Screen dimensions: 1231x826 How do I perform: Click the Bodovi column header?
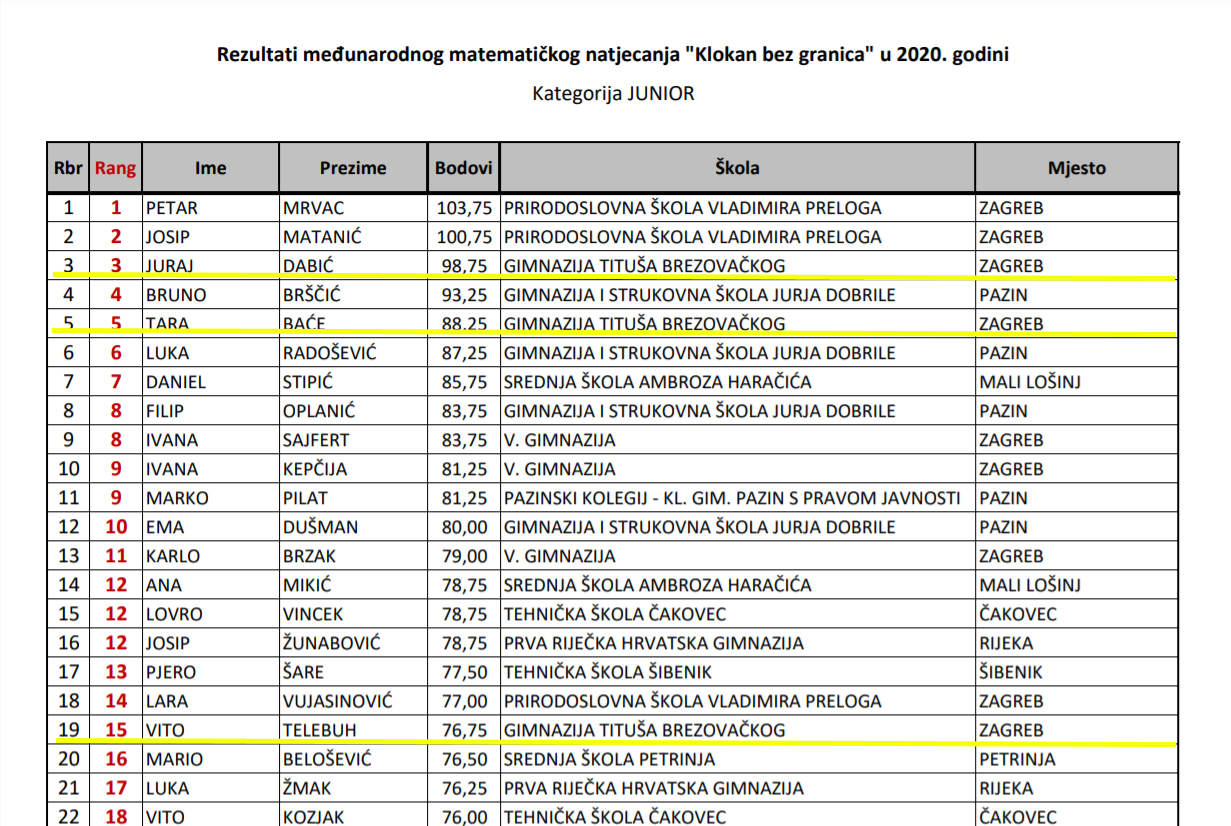point(463,168)
